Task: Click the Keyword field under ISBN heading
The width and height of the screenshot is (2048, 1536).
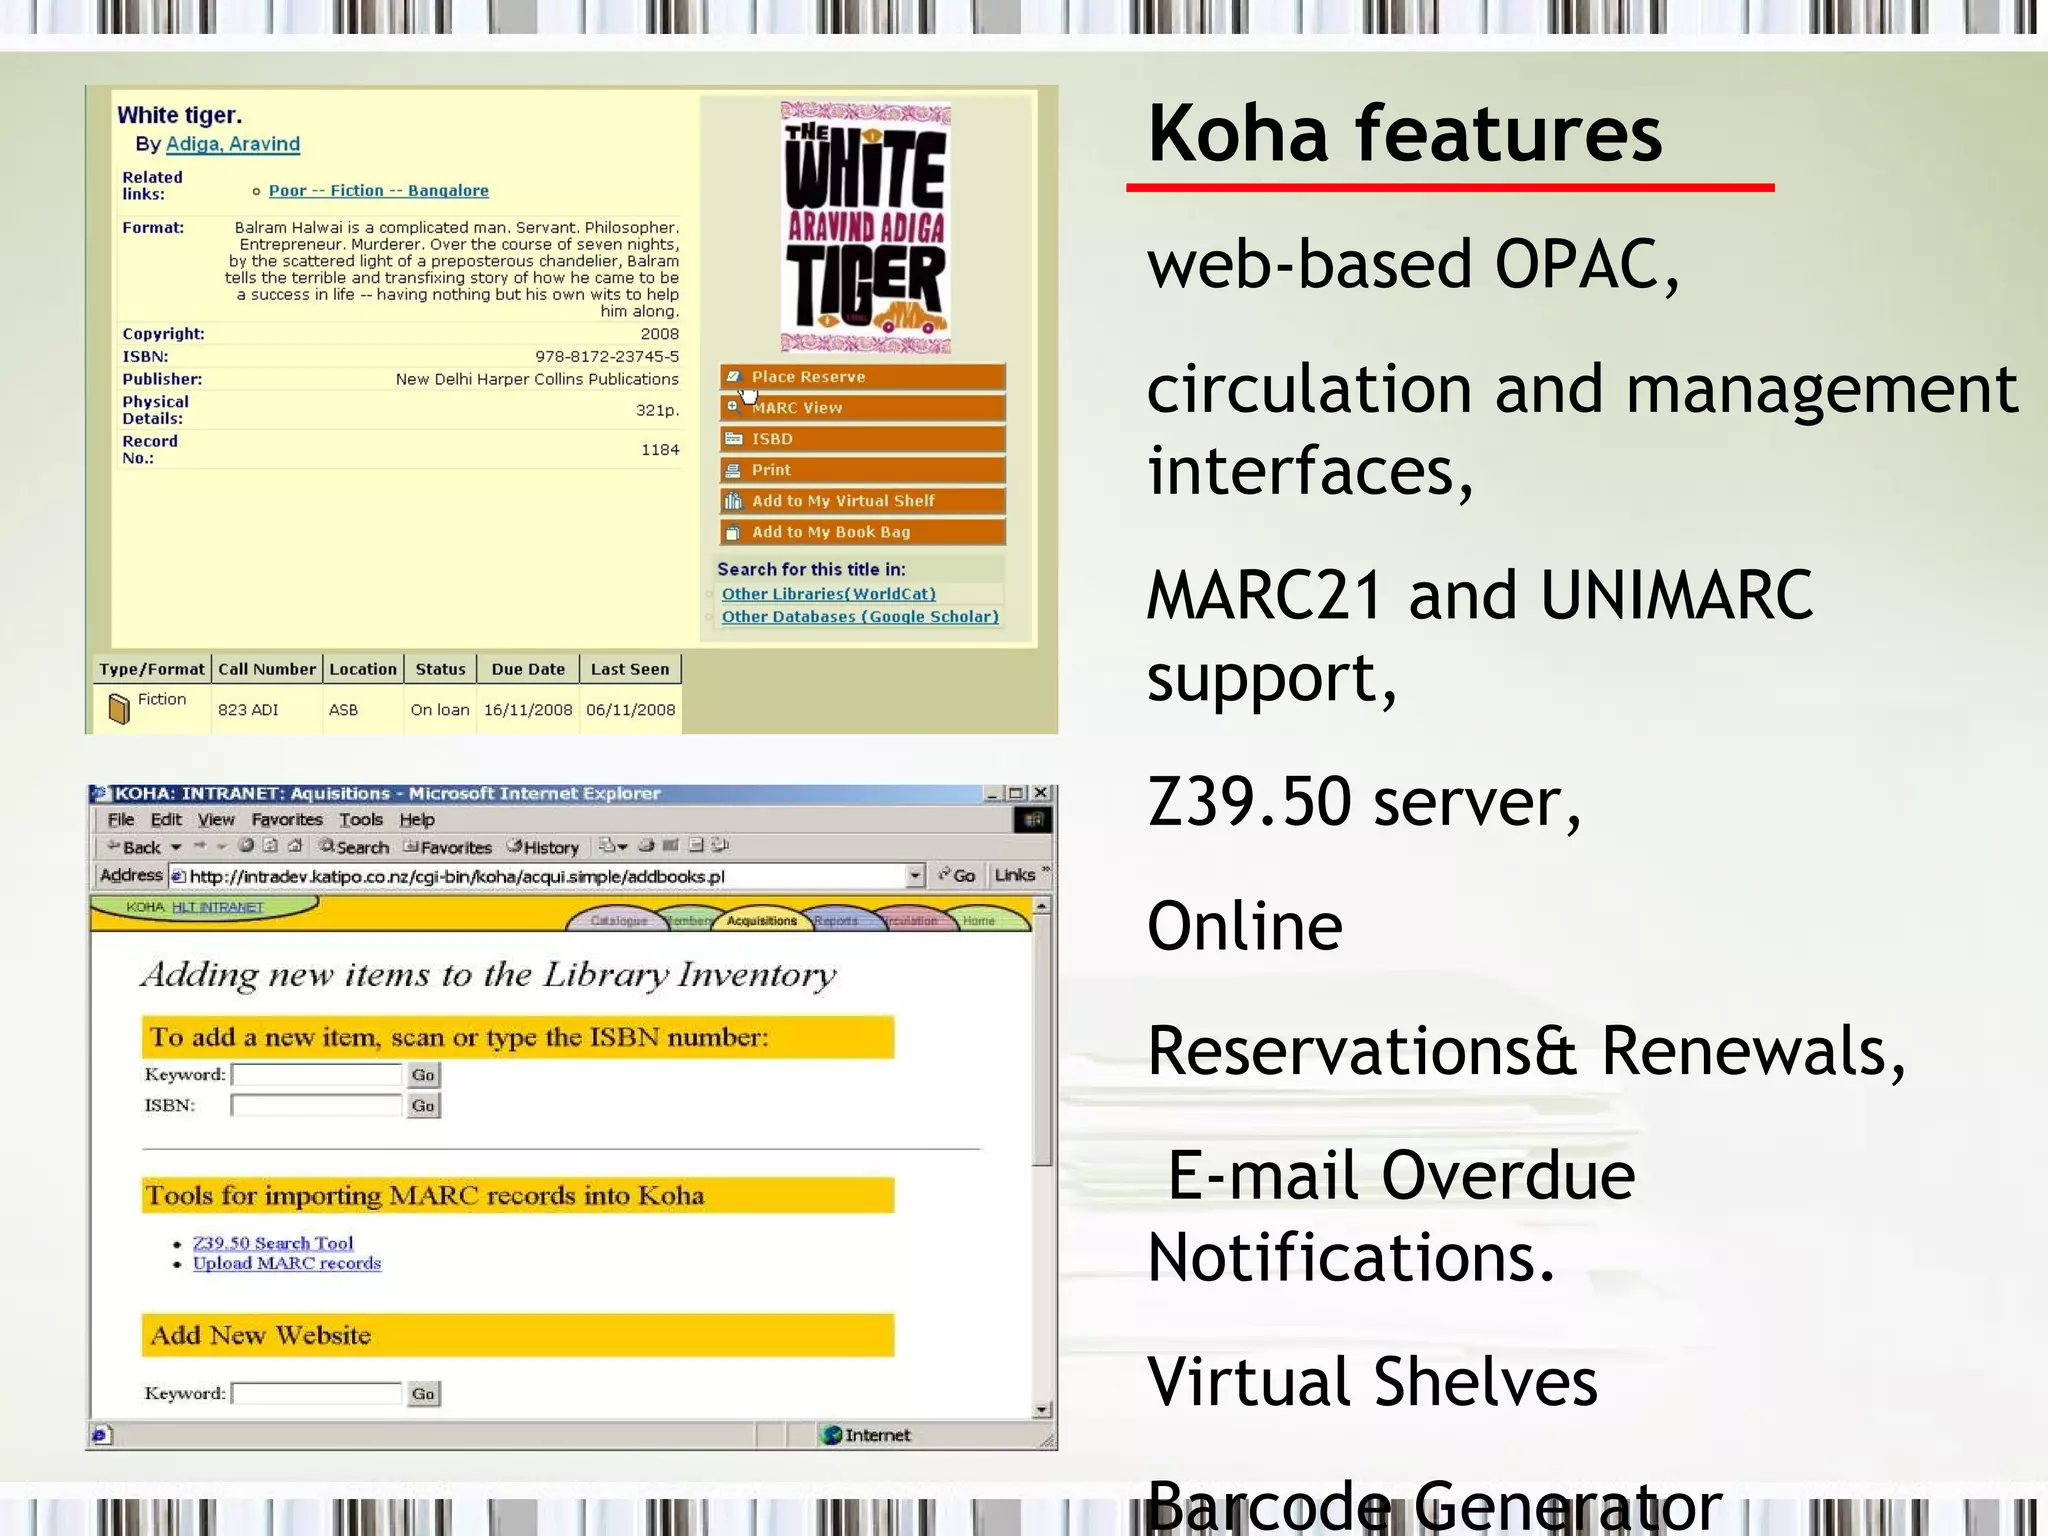Action: 316,1075
